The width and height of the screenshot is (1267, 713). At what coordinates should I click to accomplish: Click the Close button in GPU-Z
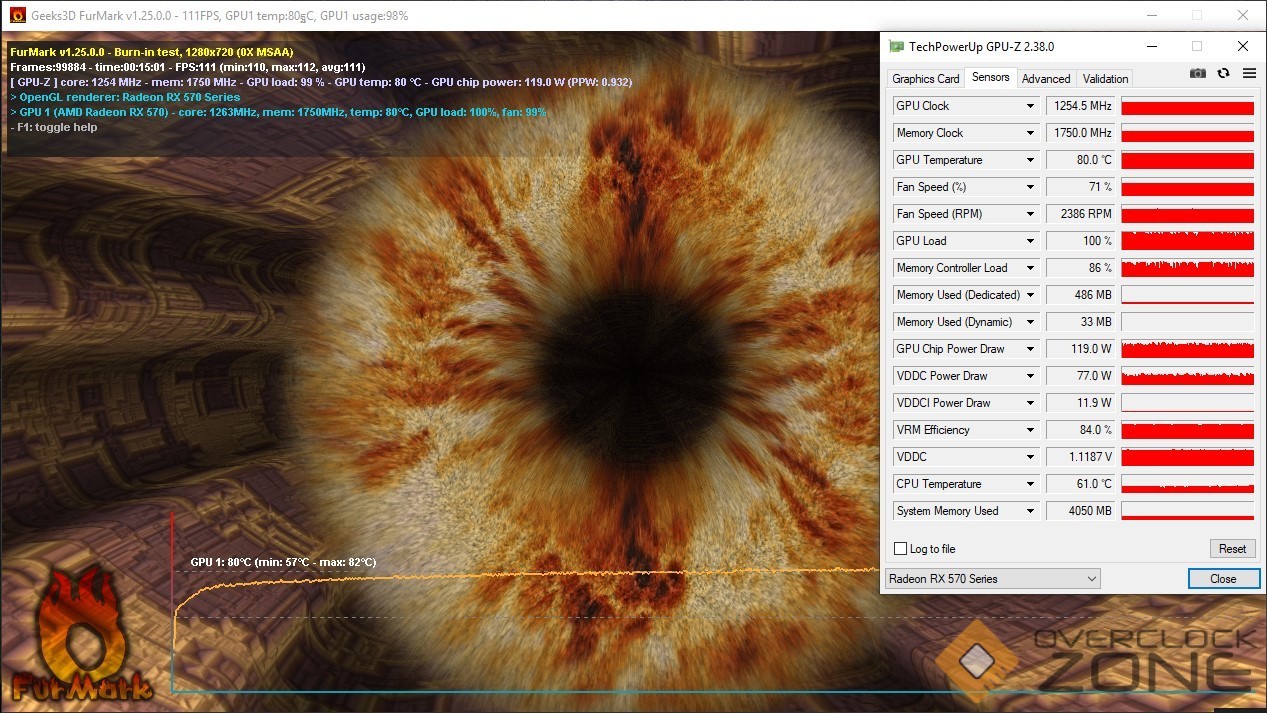1222,579
